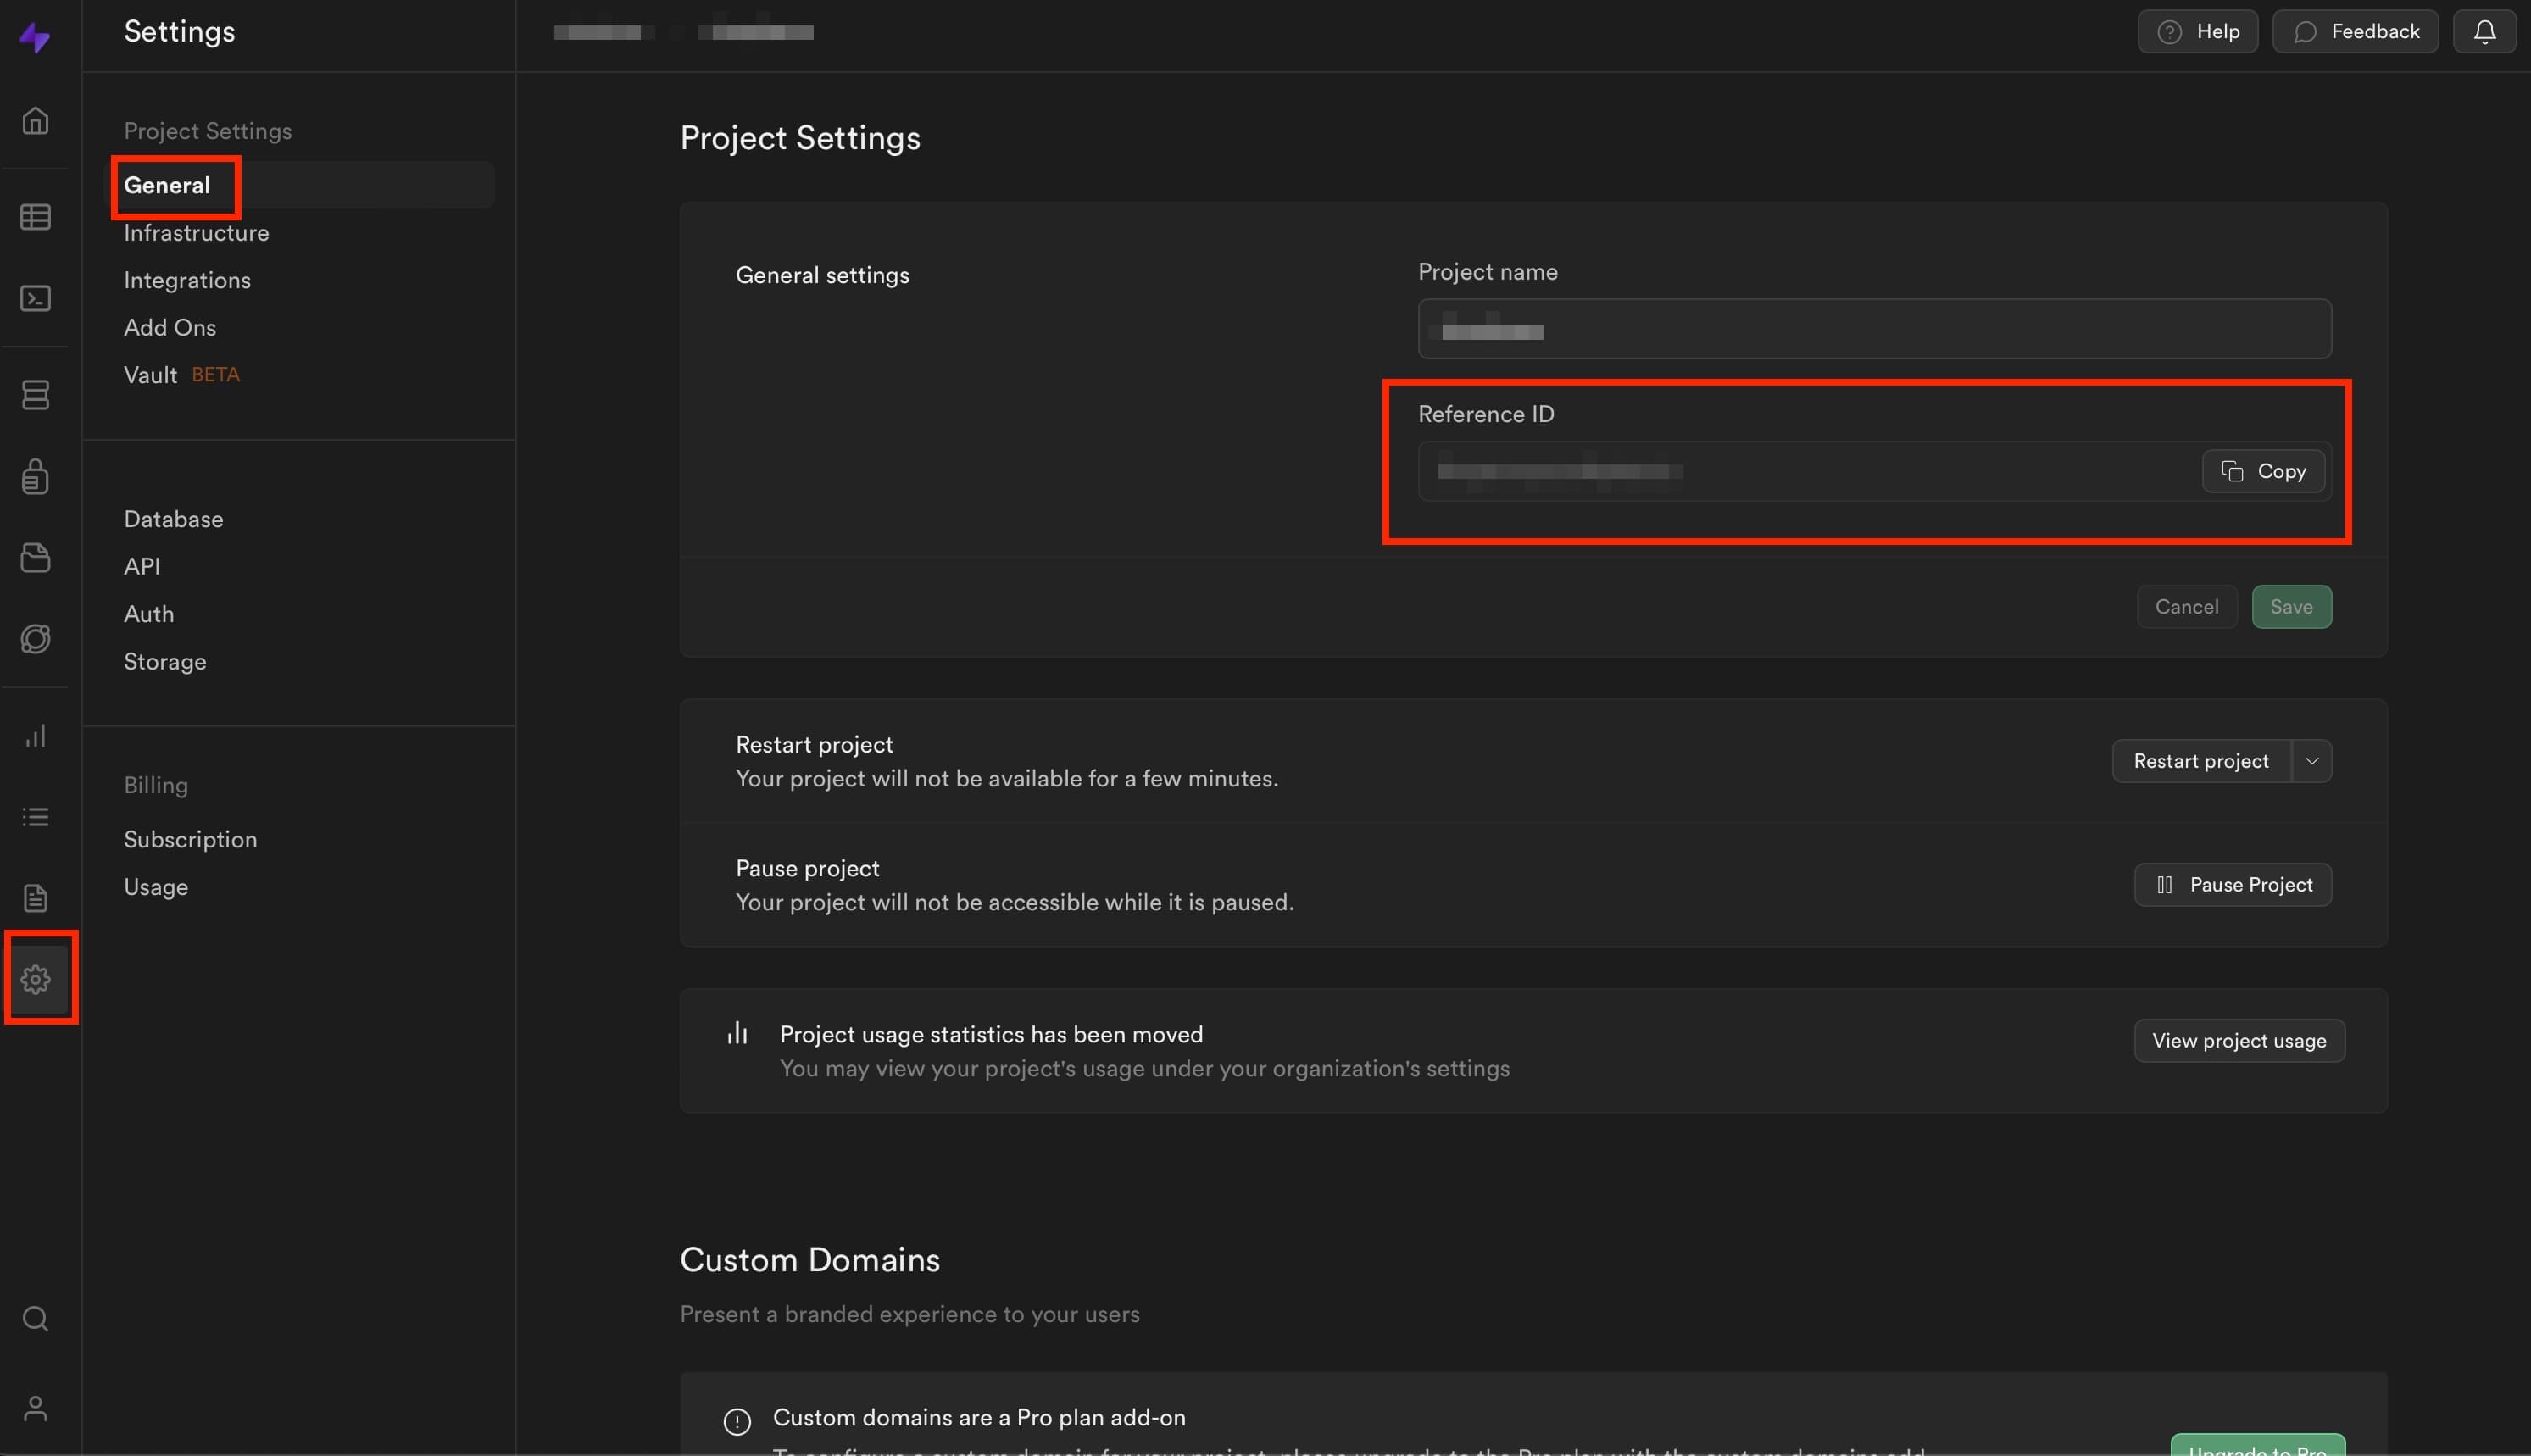This screenshot has height=1456, width=2531.
Task: Open the SQL Editor terminal icon
Action: coord(36,298)
